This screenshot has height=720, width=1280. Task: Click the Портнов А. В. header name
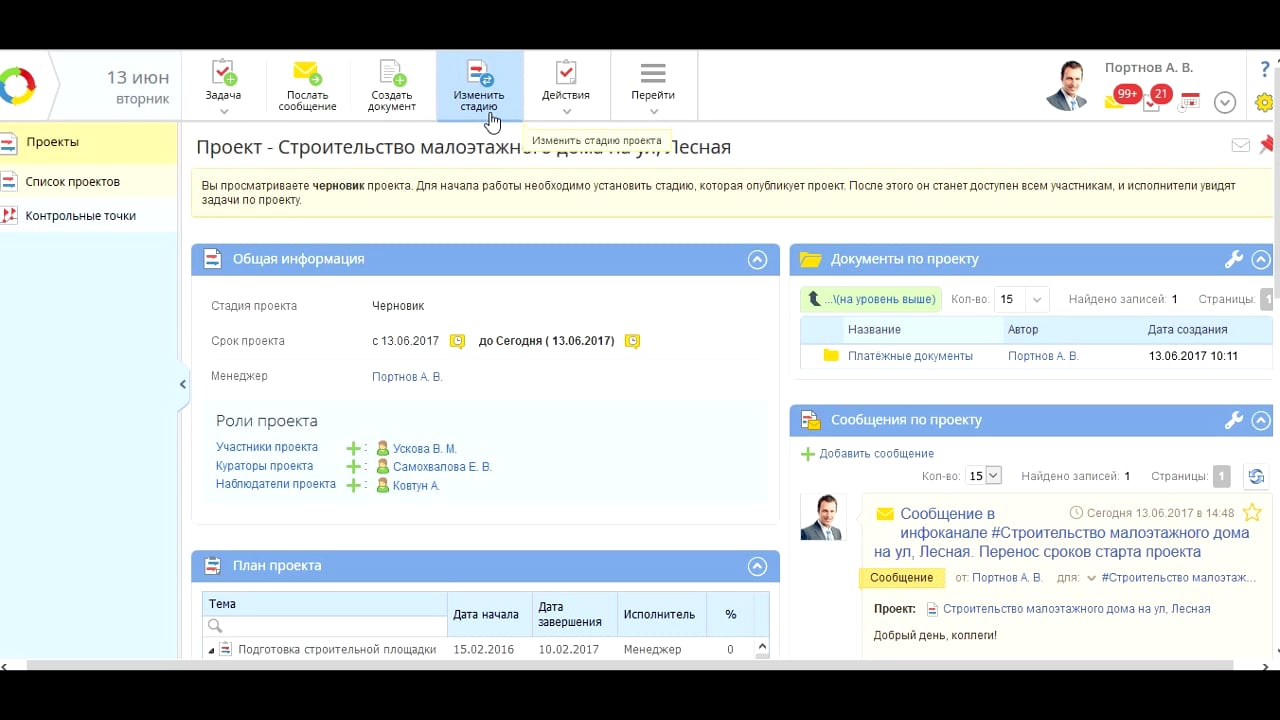[x=1149, y=68]
